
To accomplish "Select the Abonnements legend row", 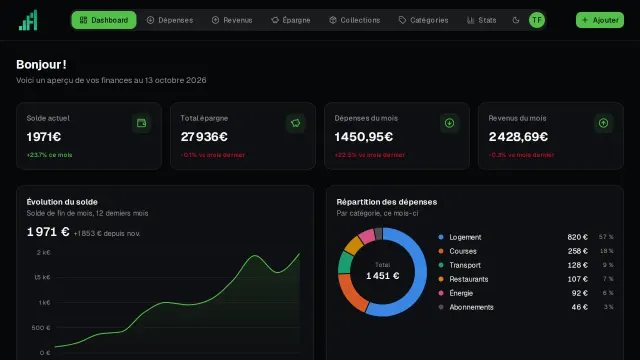I will (x=526, y=307).
